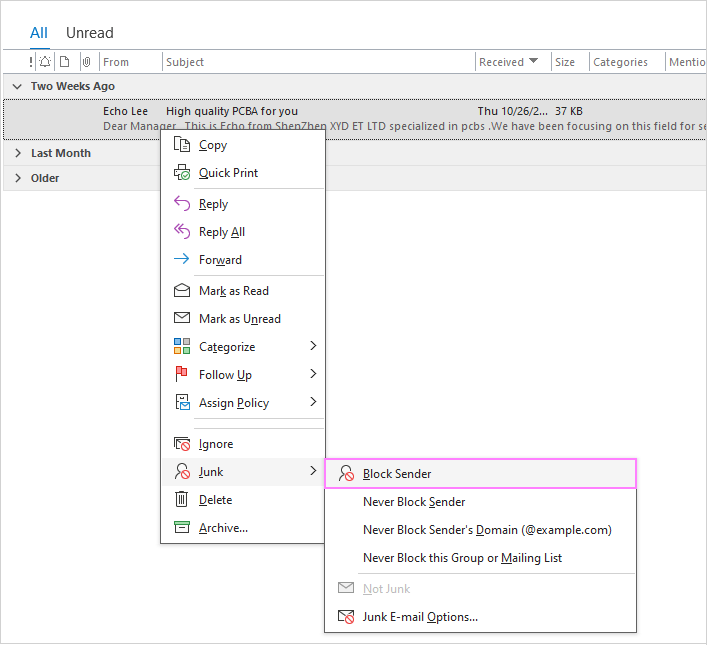
Task: Click the Junk E-mail Options envelope icon
Action: [x=346, y=617]
